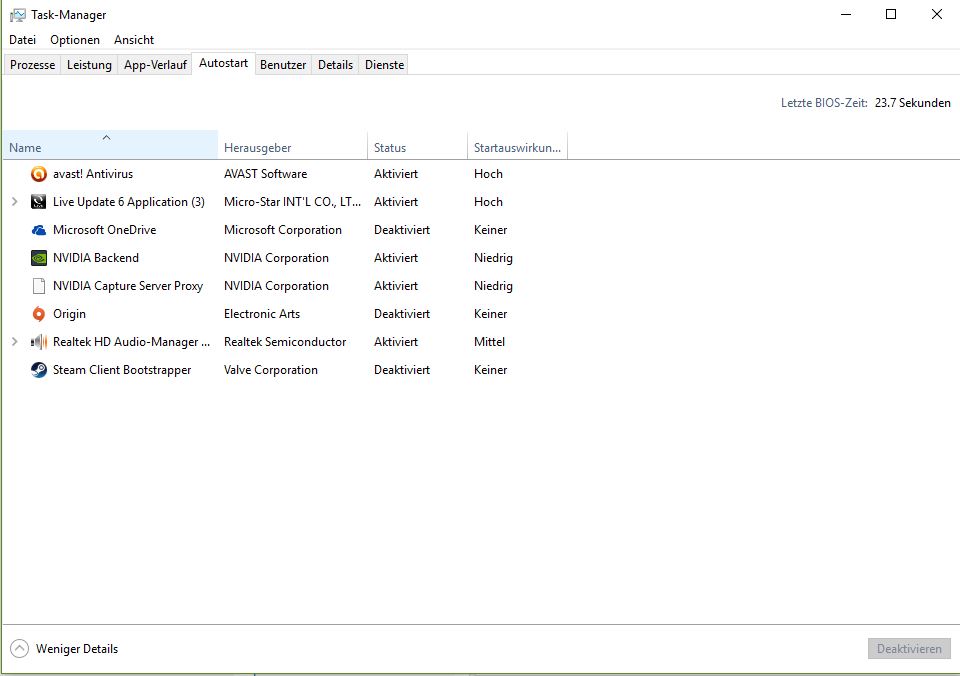The width and height of the screenshot is (960, 676).
Task: Switch to the App-Verlauf tab
Action: pyautogui.click(x=155, y=65)
